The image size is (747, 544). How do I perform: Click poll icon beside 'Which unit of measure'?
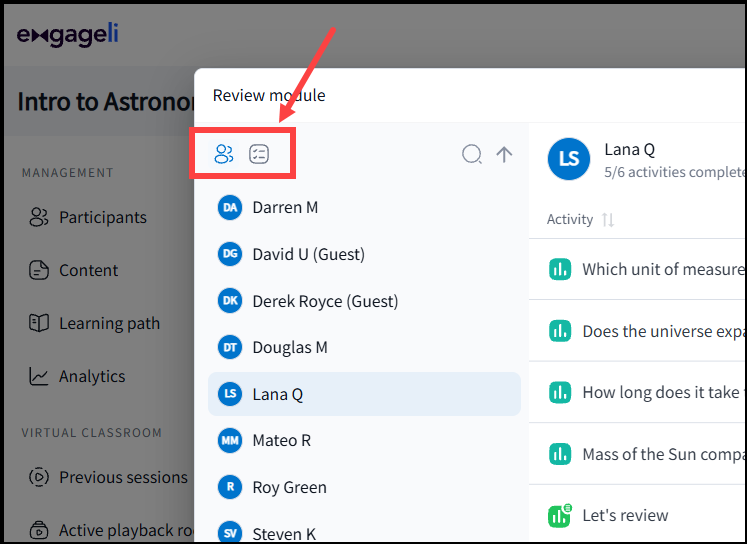click(560, 269)
